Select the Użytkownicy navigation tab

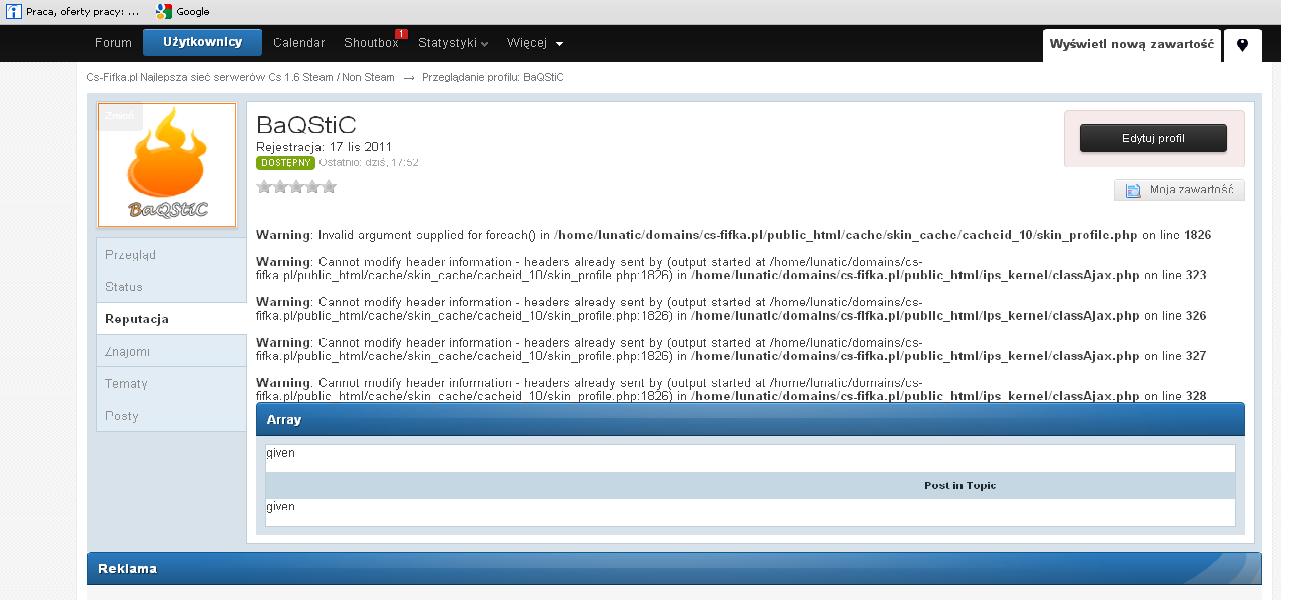tap(202, 43)
